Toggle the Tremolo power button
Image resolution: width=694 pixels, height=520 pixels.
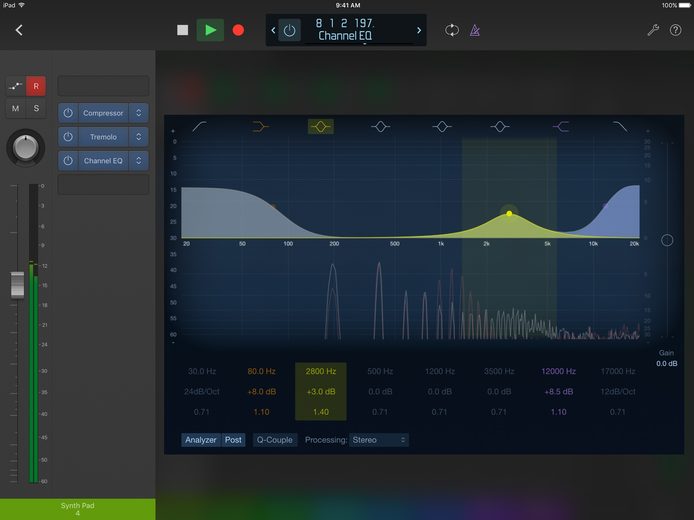(x=68, y=137)
